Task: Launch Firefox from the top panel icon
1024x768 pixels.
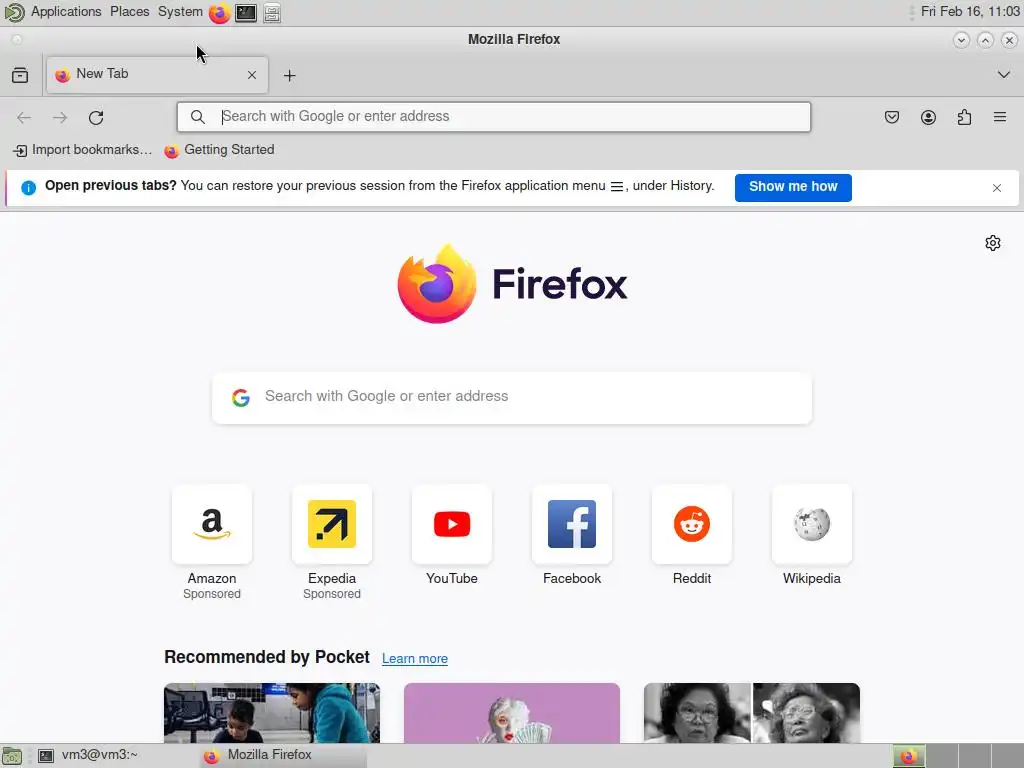Action: point(219,12)
